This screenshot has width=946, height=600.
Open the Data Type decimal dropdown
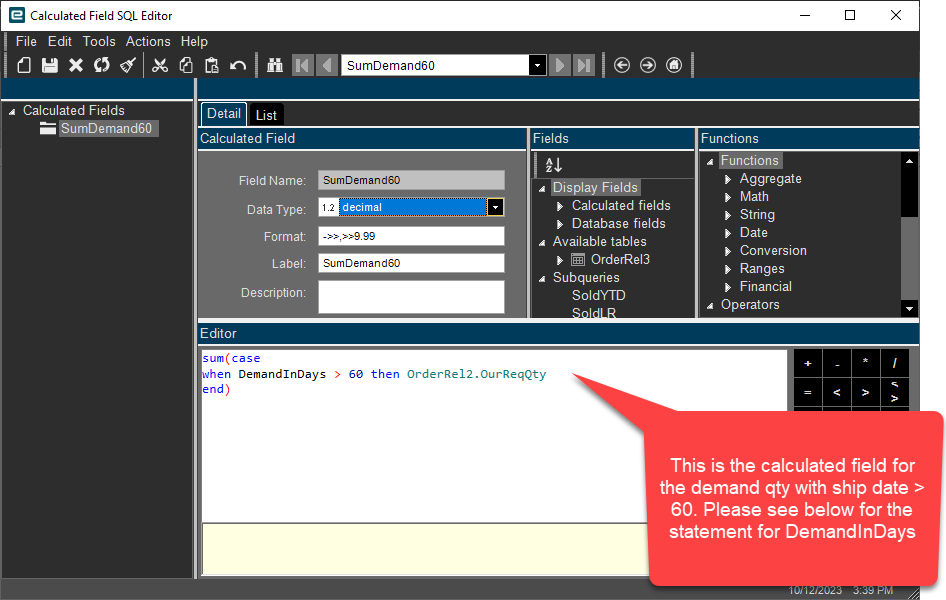(495, 207)
